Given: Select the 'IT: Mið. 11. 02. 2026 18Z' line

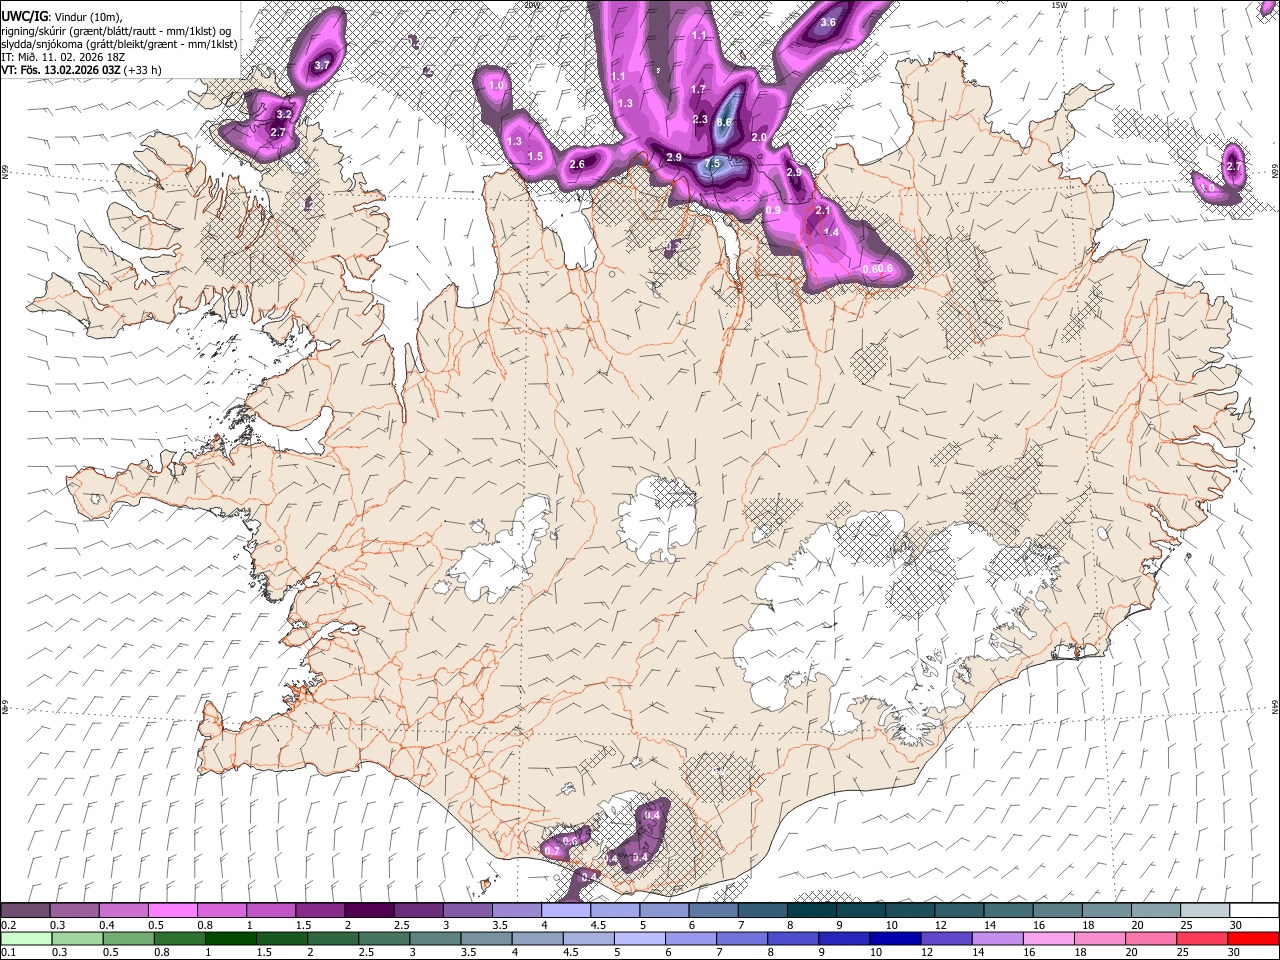Looking at the screenshot, I should tap(63, 58).
